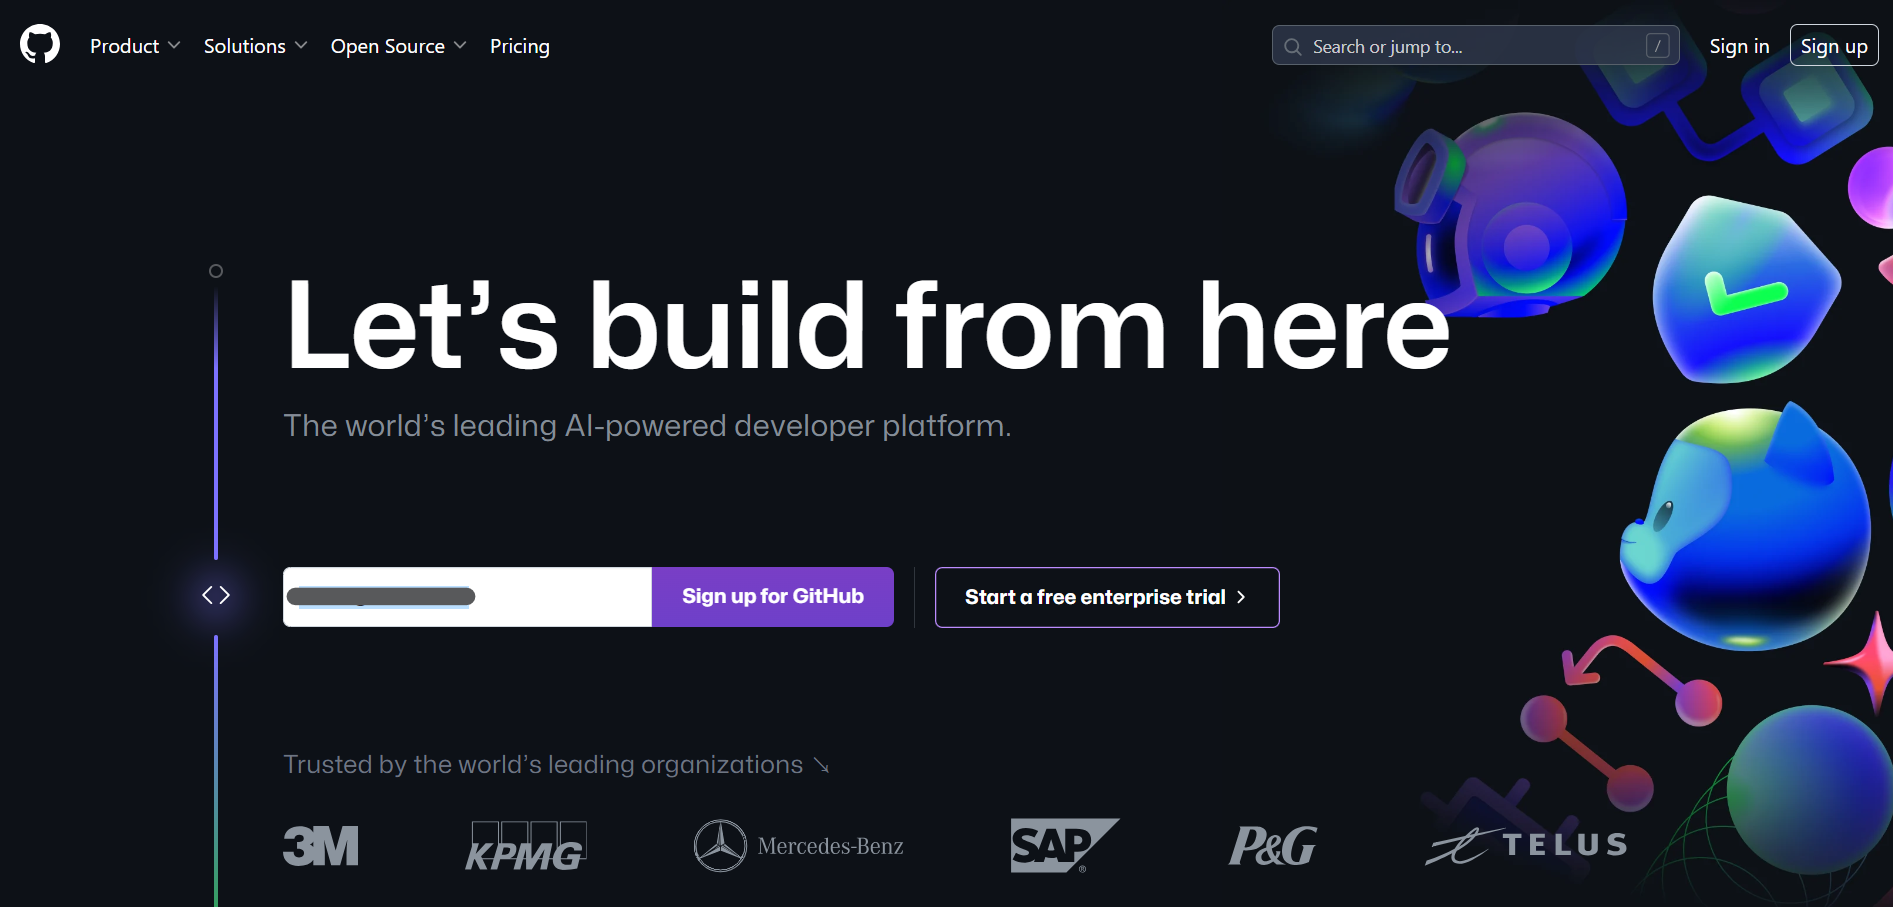
Task: Start a free enterprise trial
Action: [1107, 597]
